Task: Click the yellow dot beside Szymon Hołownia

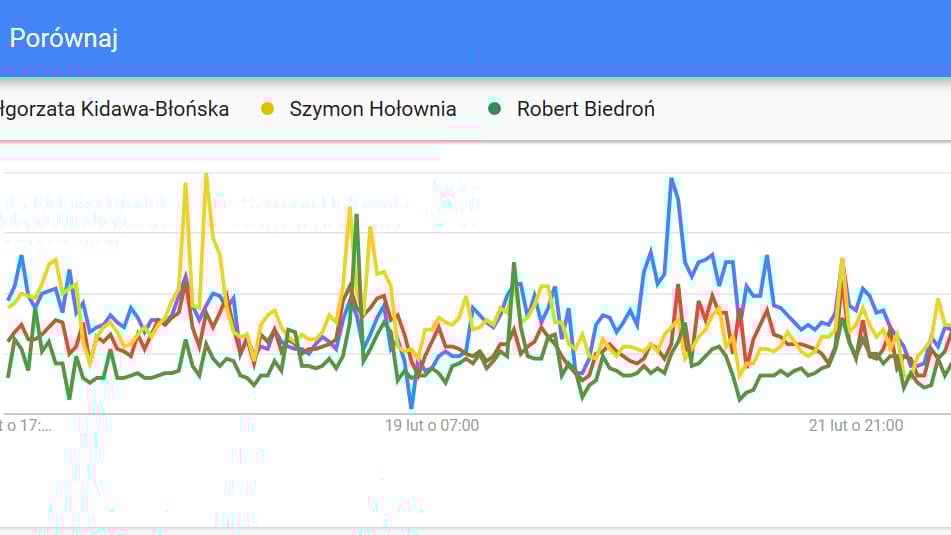Action: tap(267, 109)
